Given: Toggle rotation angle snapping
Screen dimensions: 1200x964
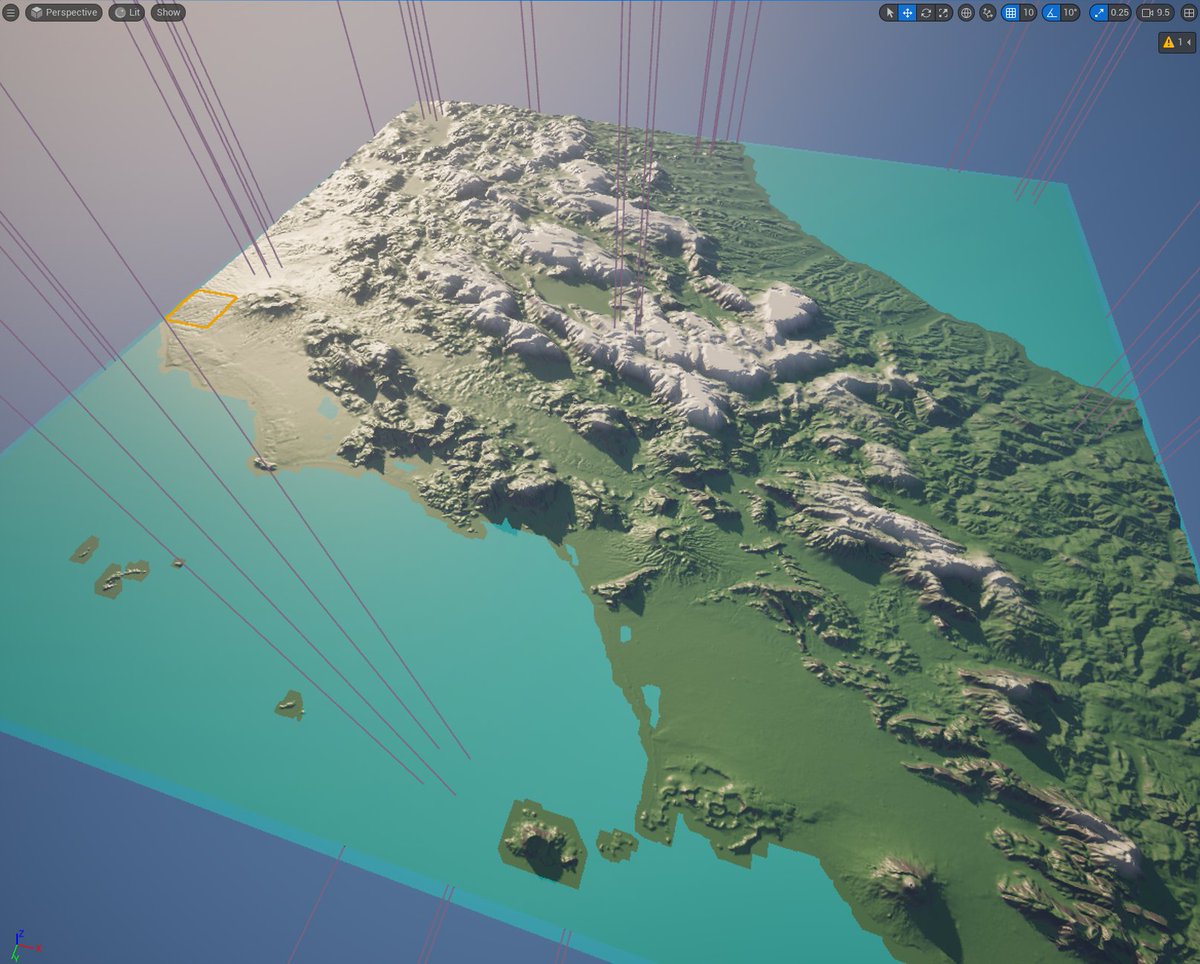Looking at the screenshot, I should pyautogui.click(x=1052, y=13).
